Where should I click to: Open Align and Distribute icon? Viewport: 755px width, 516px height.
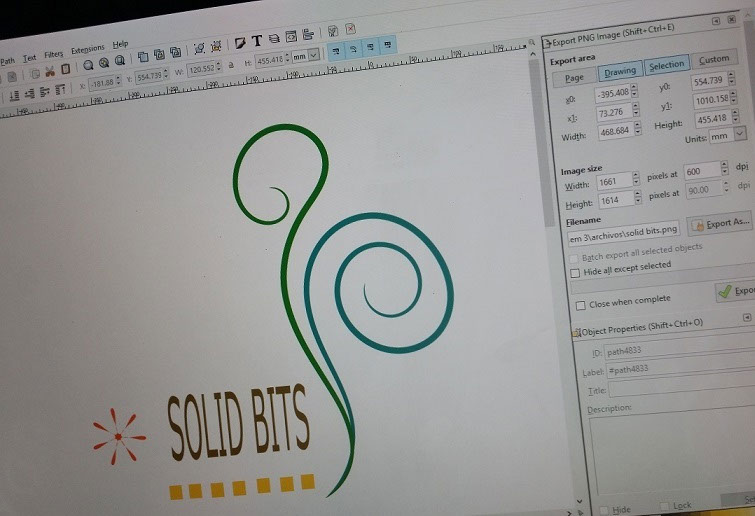click(x=308, y=34)
